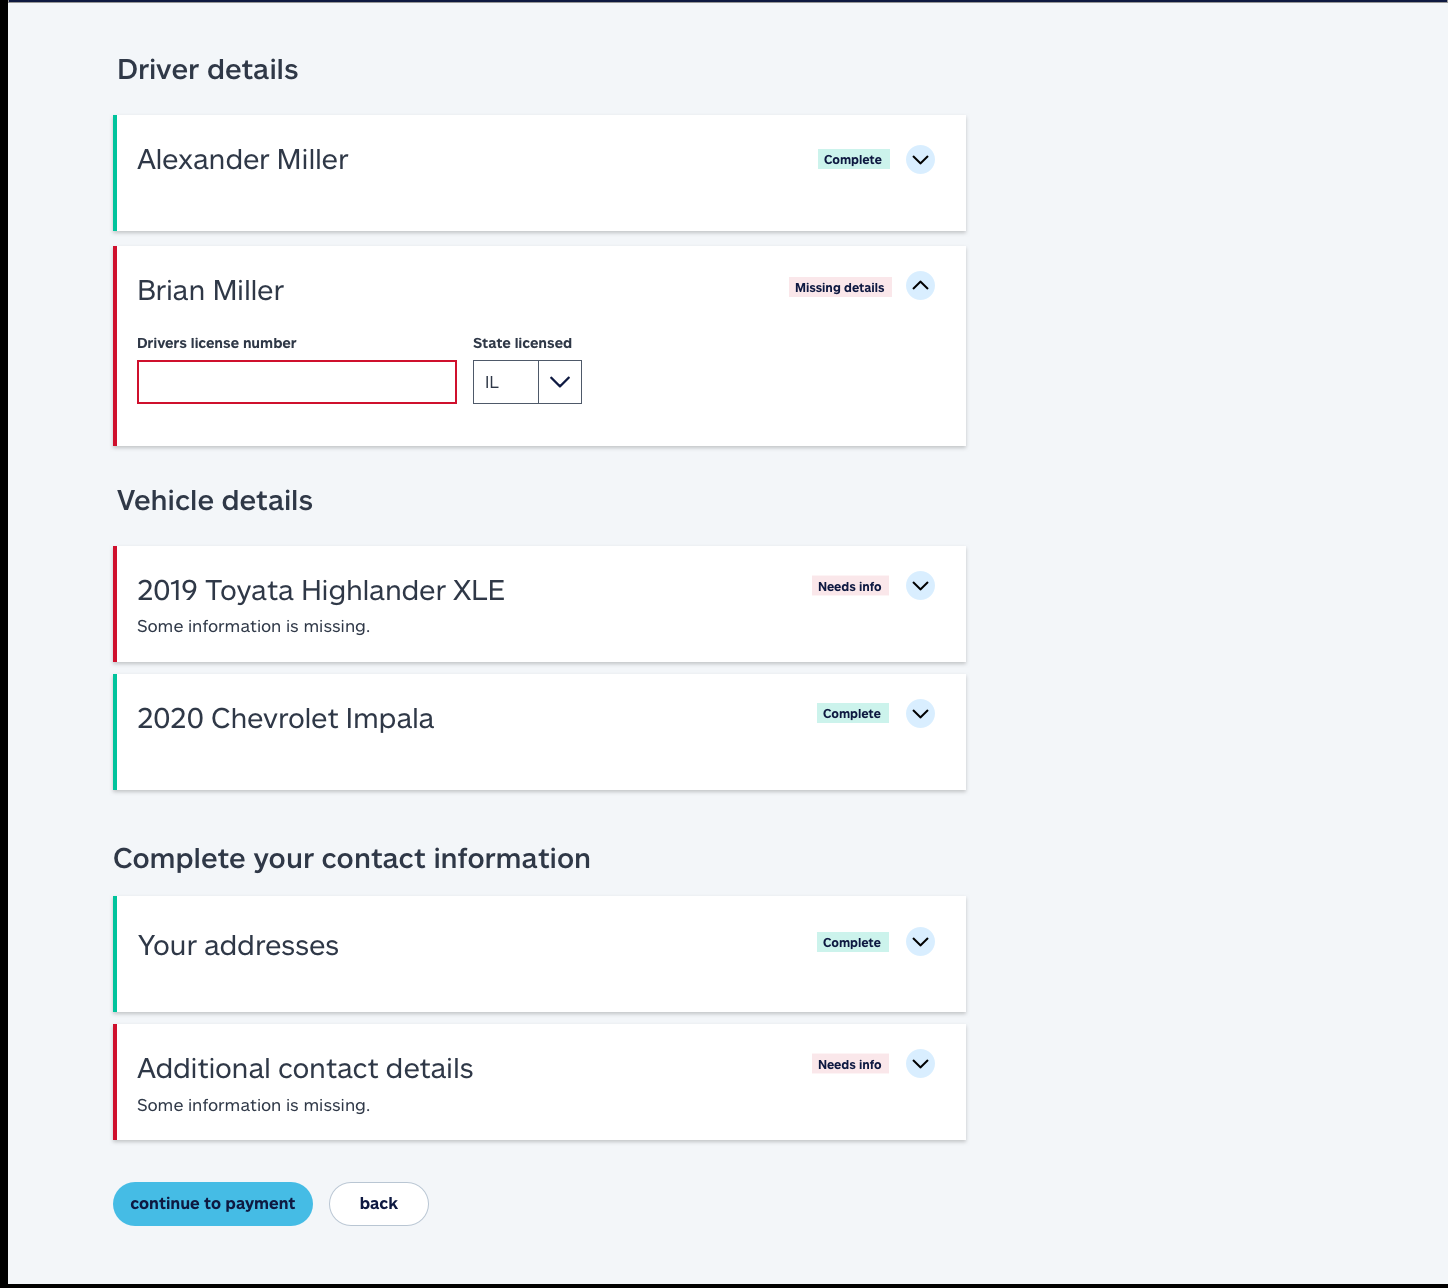This screenshot has width=1448, height=1288.
Task: Expand 2019 Toyata Highlander XLE chevron
Action: click(x=920, y=586)
